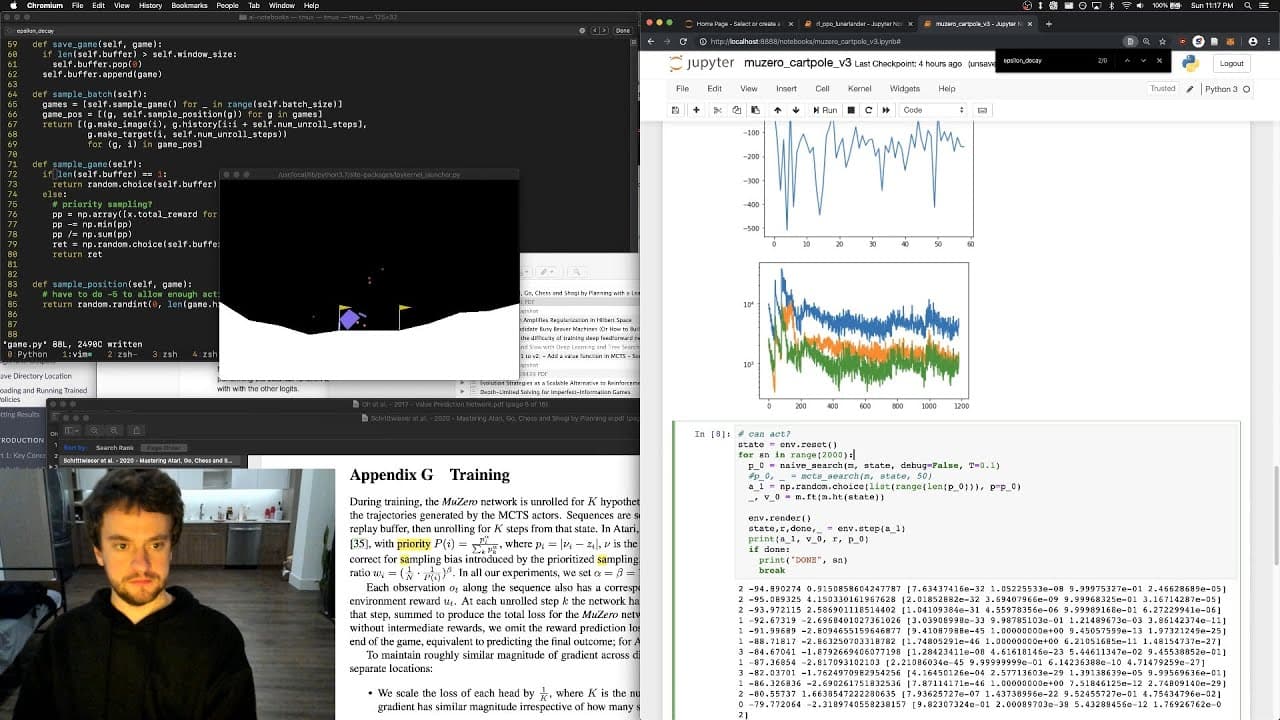Go to previous find-in-page match
The height and width of the screenshot is (720, 1280).
point(1127,61)
